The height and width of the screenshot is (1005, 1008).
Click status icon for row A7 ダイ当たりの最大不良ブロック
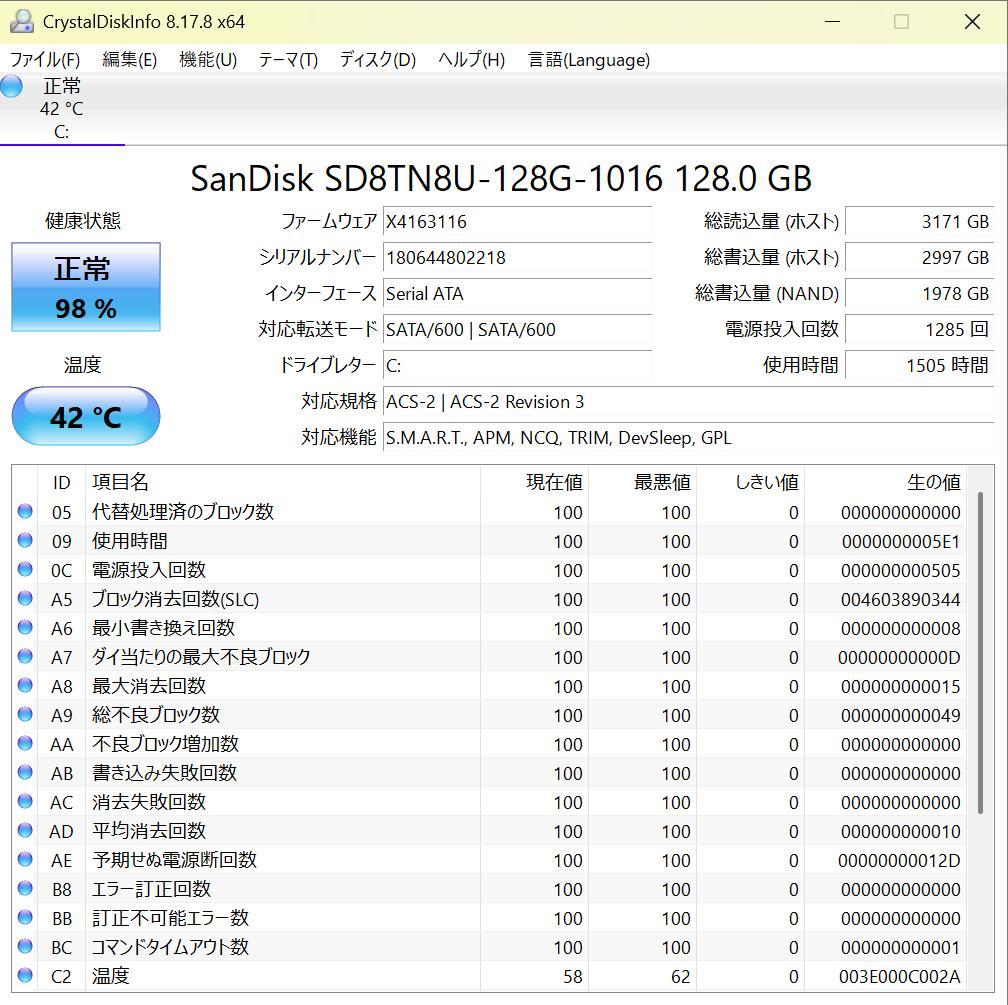(25, 656)
